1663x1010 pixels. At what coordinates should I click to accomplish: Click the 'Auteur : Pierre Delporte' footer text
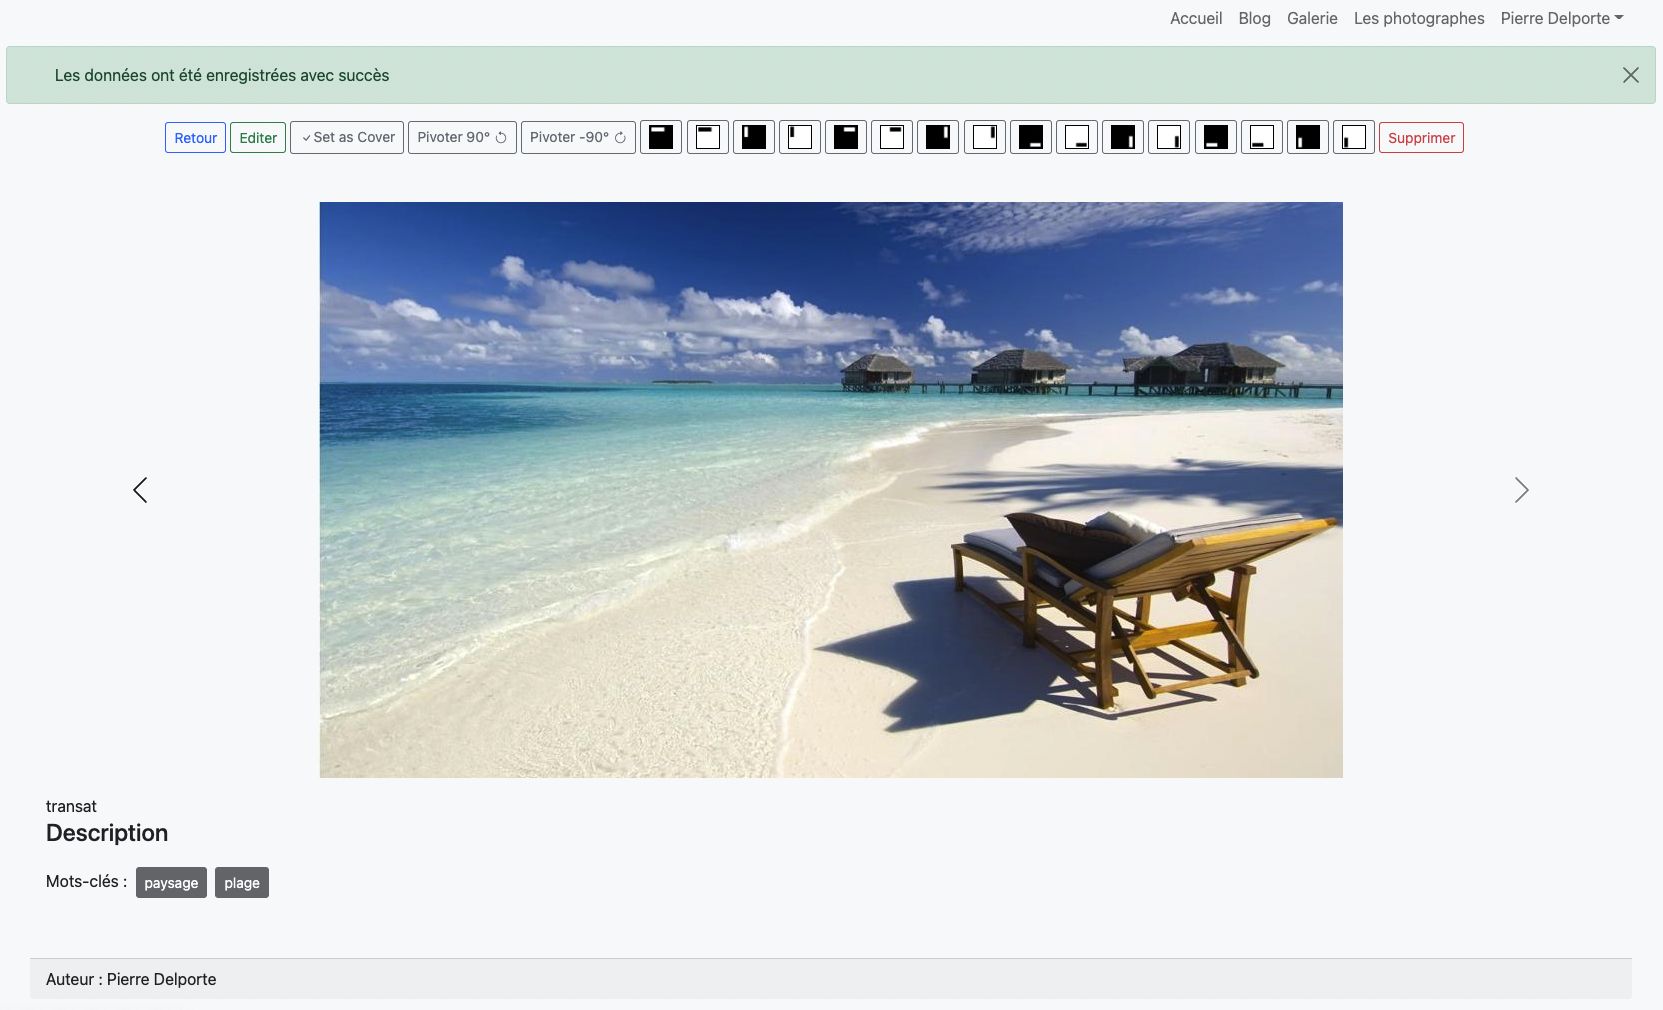tap(131, 979)
